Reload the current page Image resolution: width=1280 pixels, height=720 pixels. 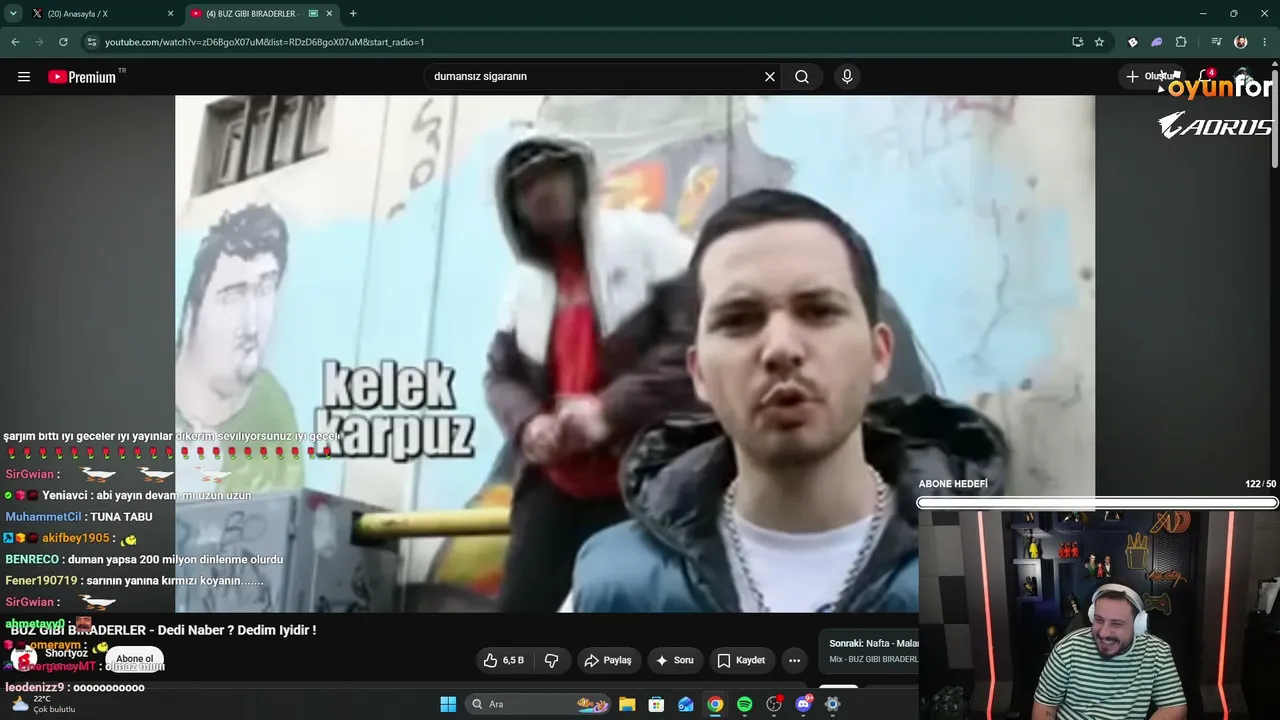click(63, 42)
